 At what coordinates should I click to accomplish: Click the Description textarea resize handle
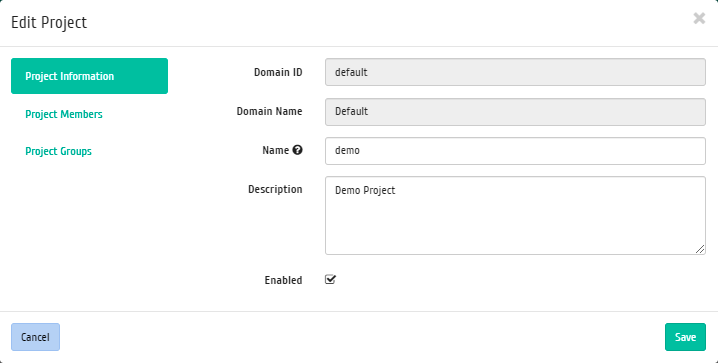[700, 249]
